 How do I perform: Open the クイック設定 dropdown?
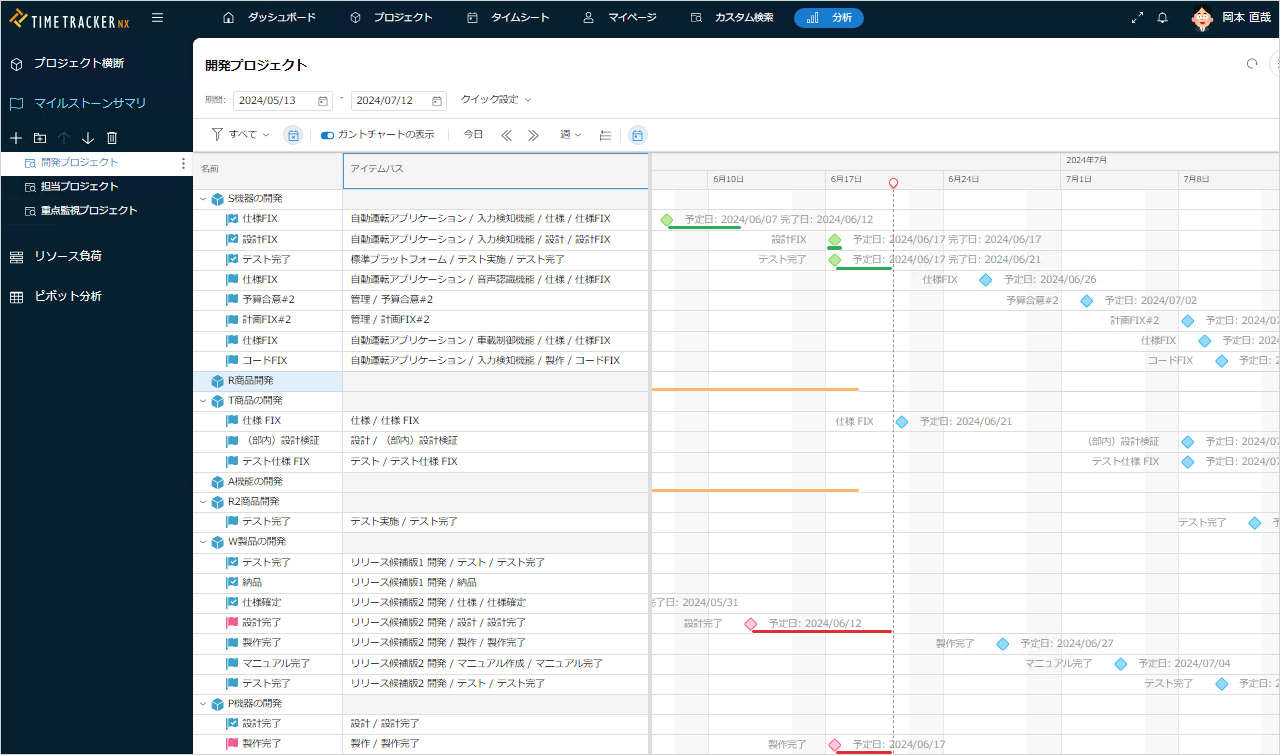point(496,100)
